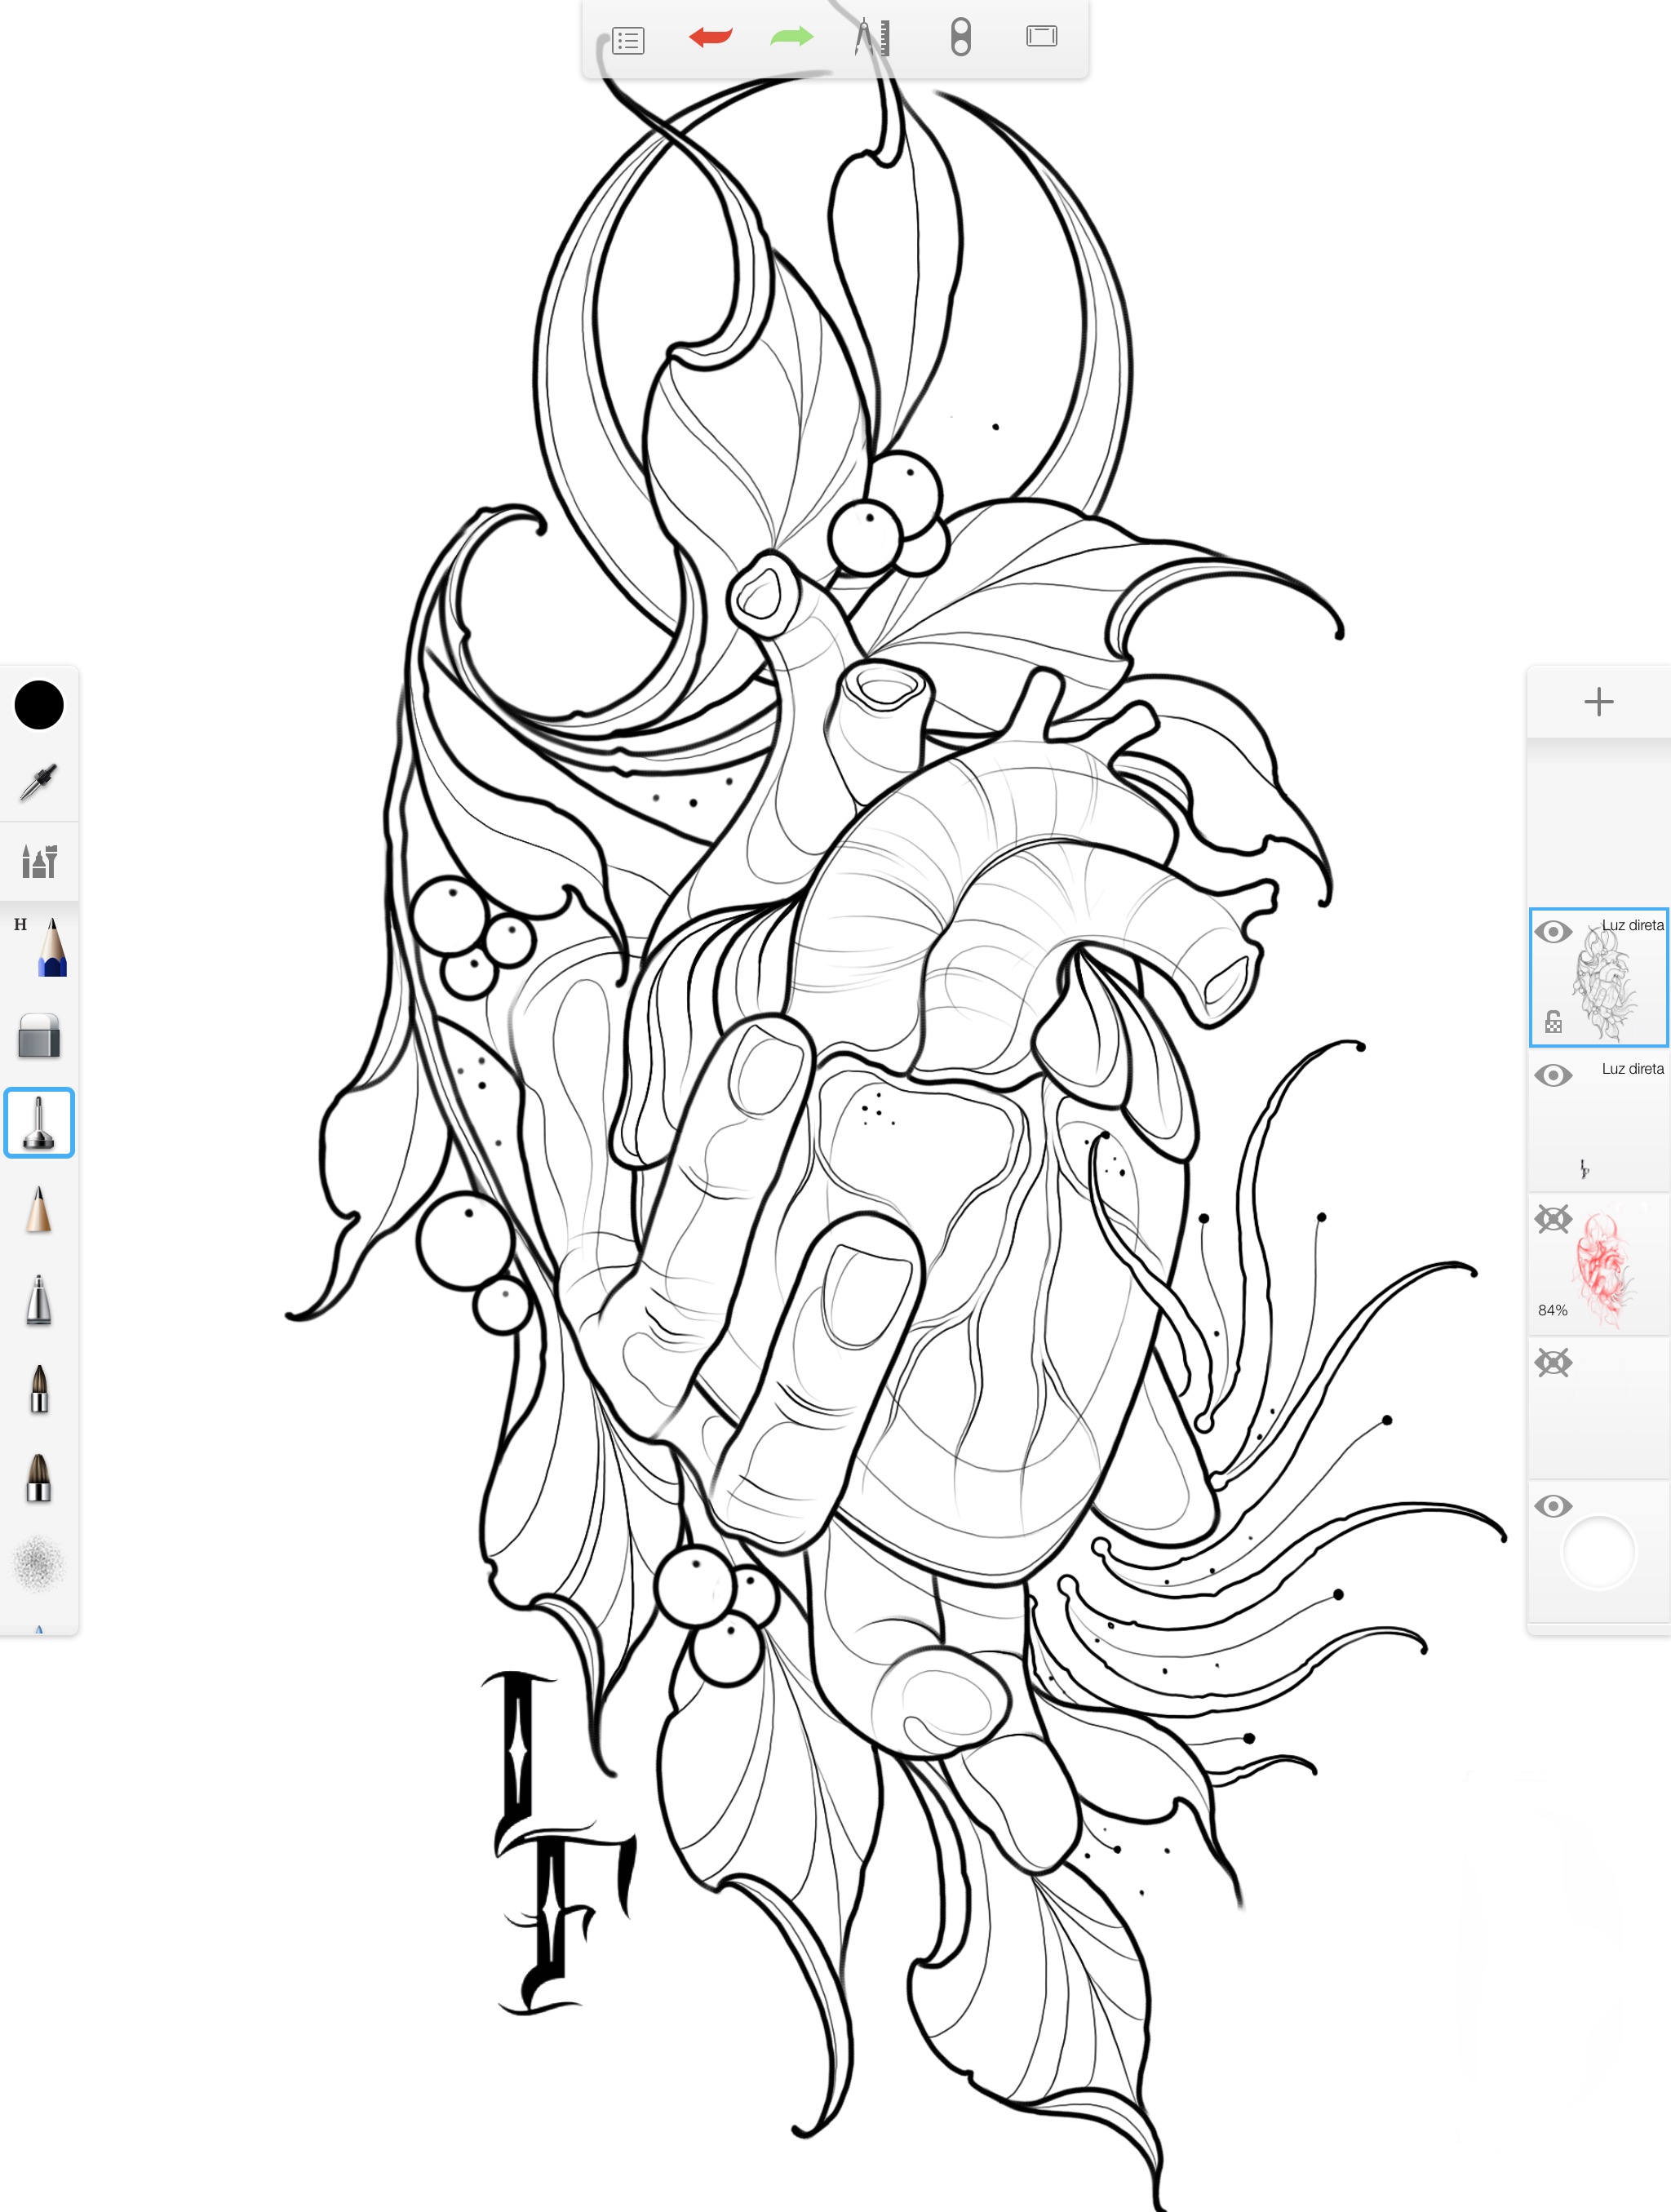This screenshot has height=2212, width=1671.
Task: Toggle visibility of the background layer
Action: click(1554, 1507)
